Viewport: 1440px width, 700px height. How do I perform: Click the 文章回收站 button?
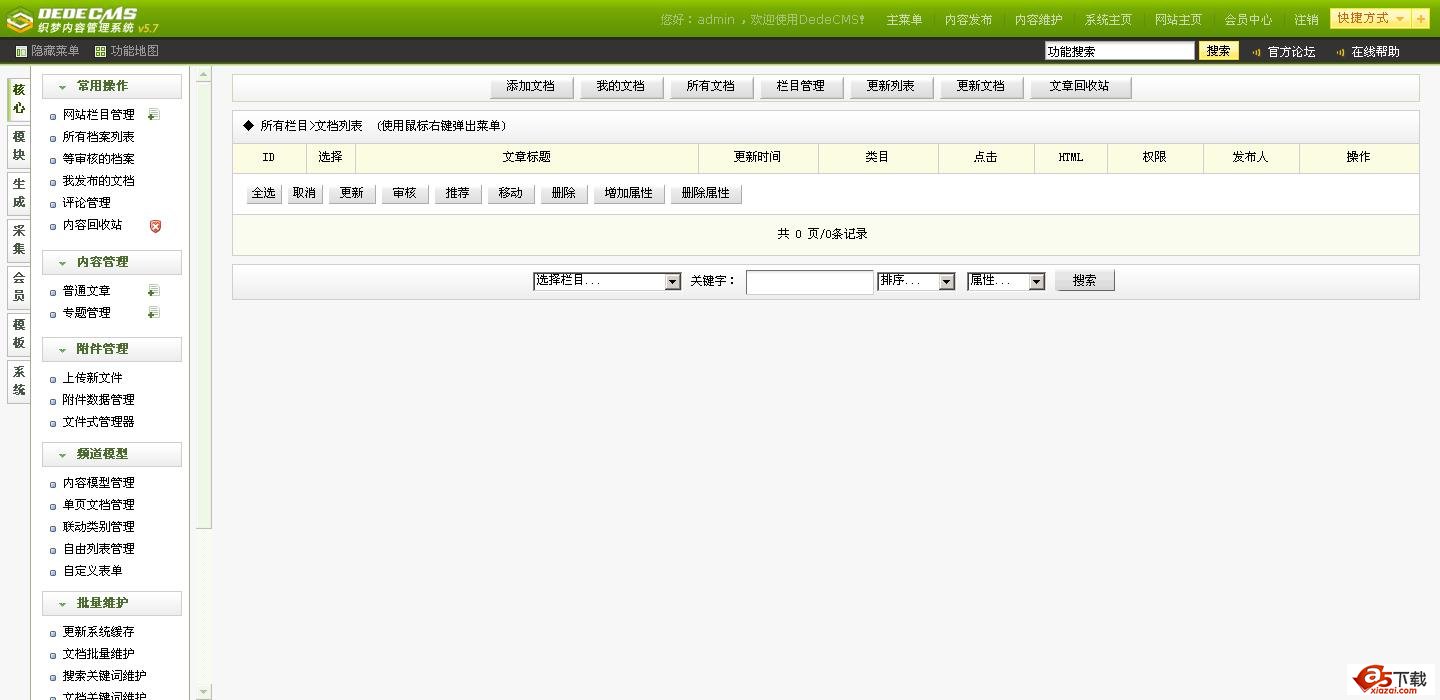point(1080,87)
